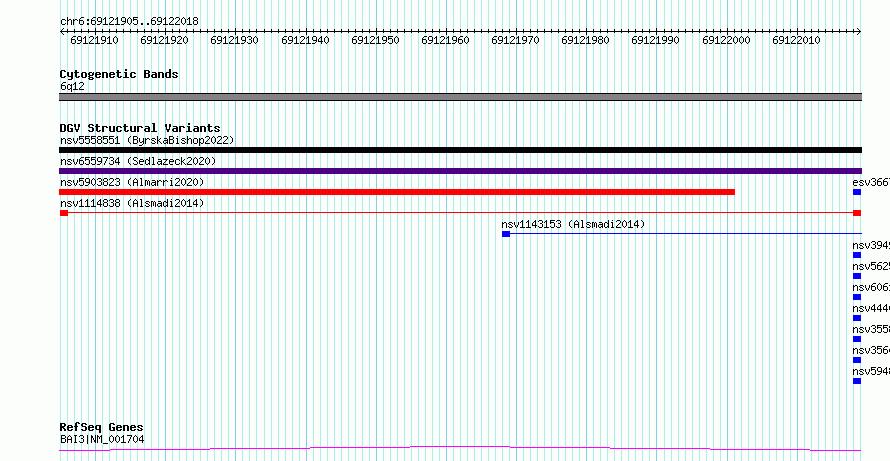Image resolution: width=890 pixels, height=461 pixels.
Task: Open the nsv1143153 (Alsmadi2014) label
Action: 573,224
